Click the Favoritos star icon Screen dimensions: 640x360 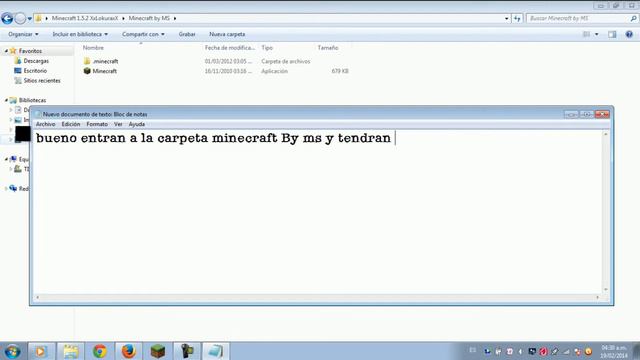click(x=13, y=51)
